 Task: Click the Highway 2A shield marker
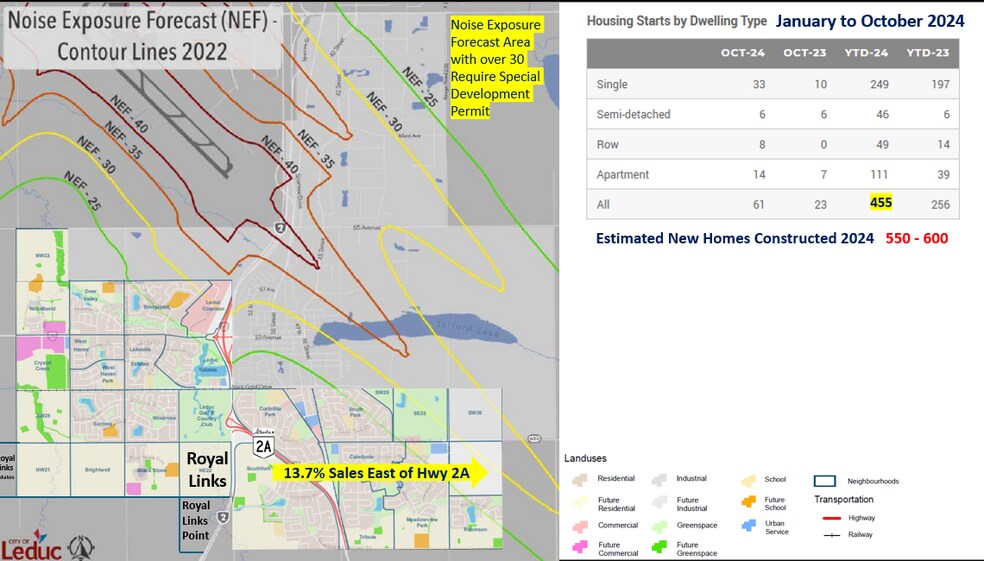[263, 444]
